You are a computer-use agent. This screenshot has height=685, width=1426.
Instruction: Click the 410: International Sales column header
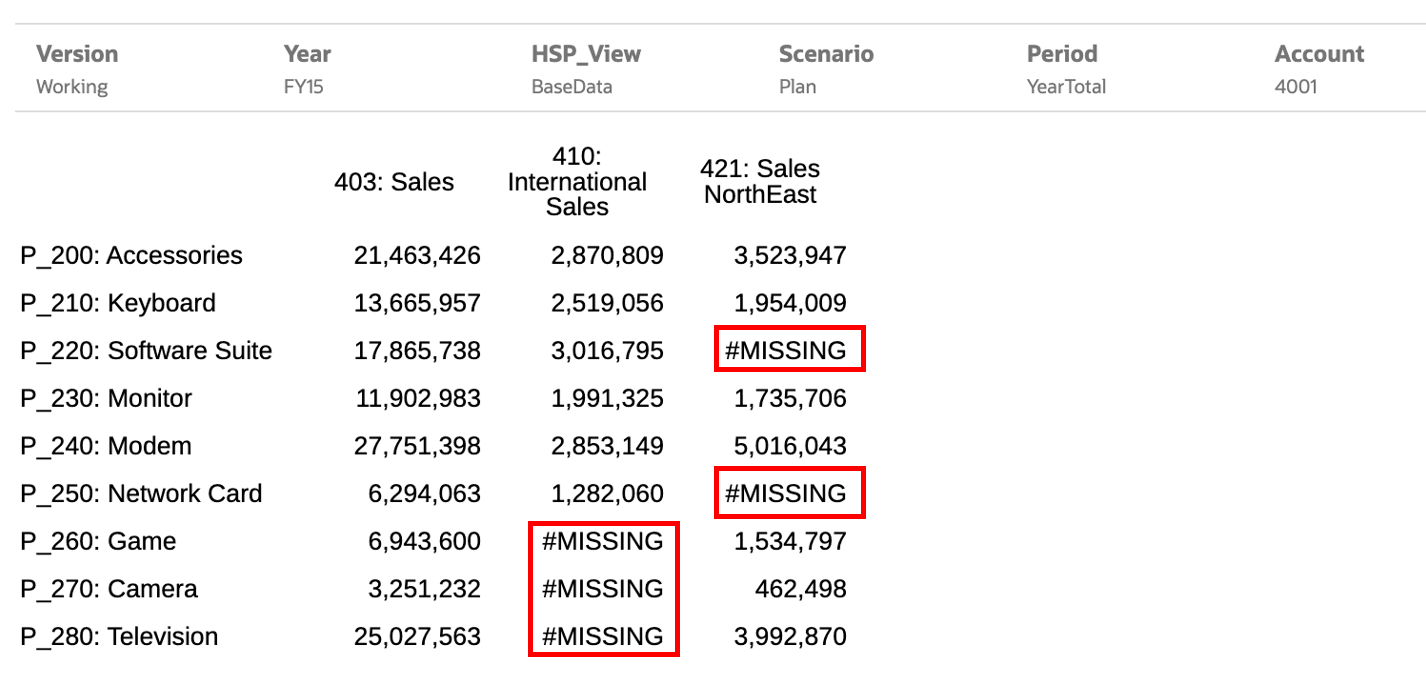(577, 182)
